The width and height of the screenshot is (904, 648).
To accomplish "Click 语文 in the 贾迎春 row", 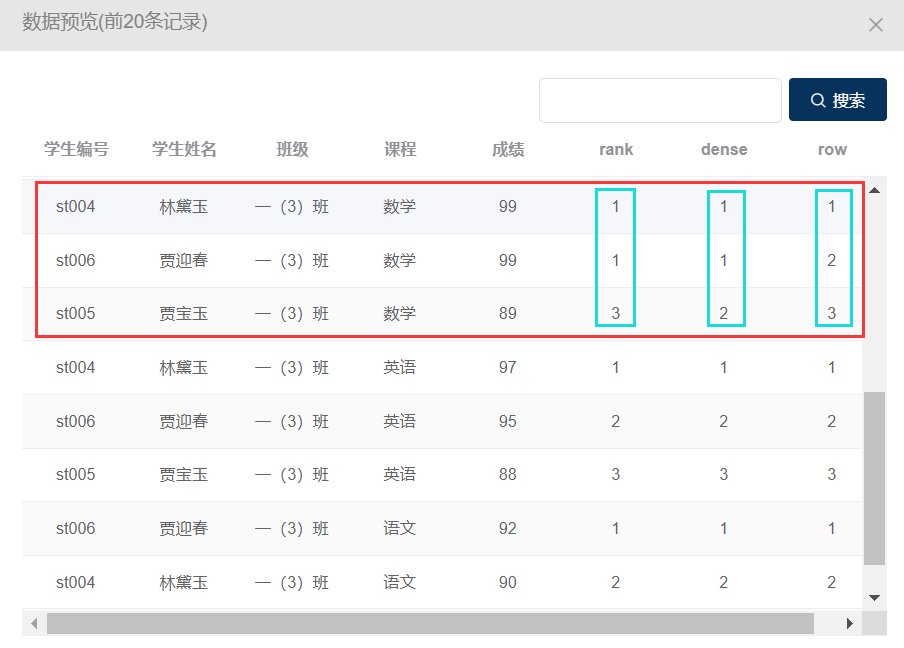I will 399,528.
